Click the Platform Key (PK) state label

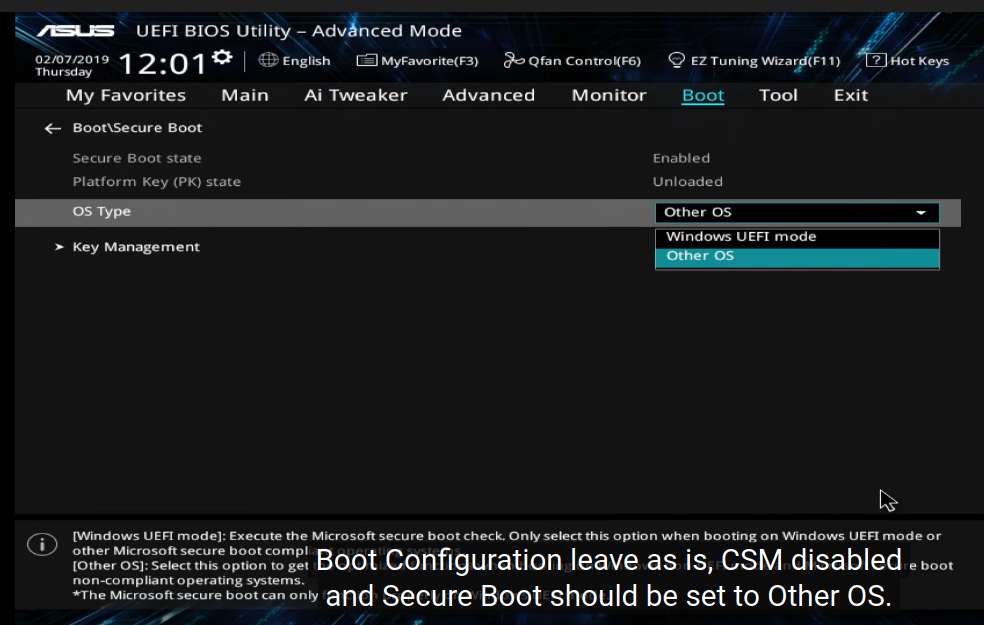157,182
